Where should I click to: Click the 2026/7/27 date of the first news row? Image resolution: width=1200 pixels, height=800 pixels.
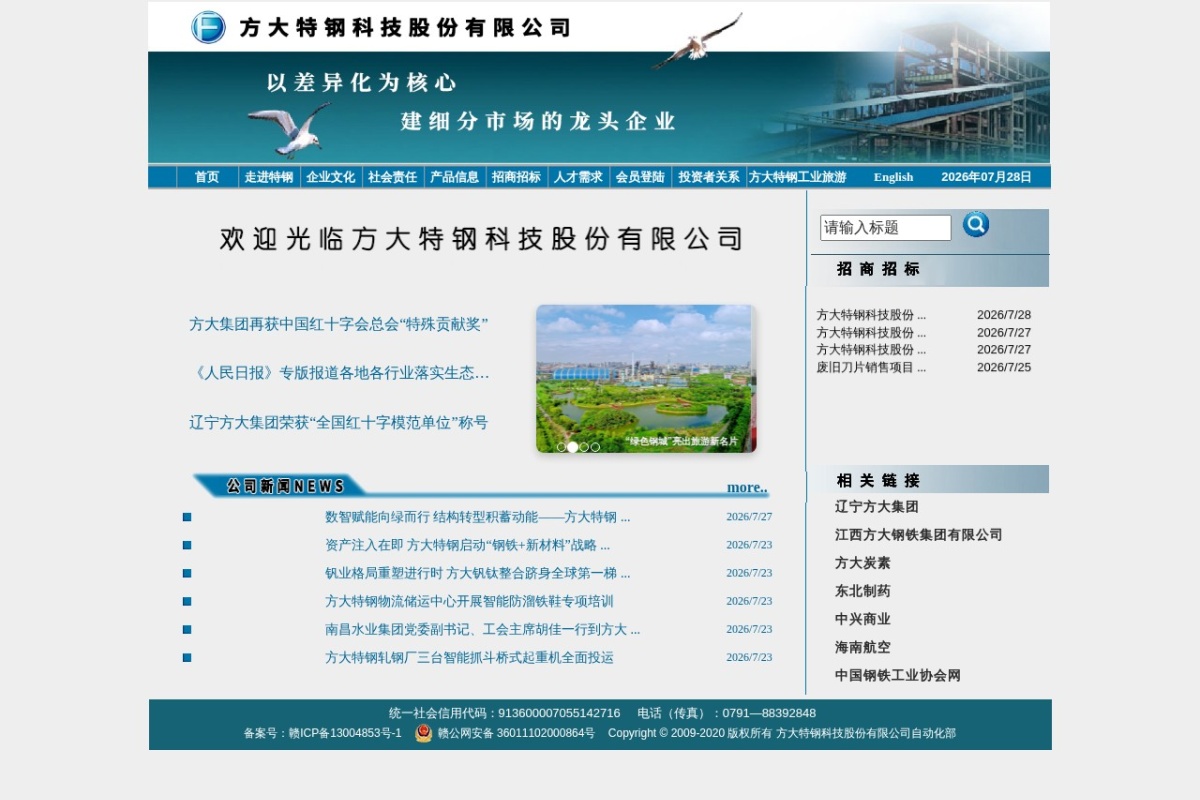(x=749, y=517)
